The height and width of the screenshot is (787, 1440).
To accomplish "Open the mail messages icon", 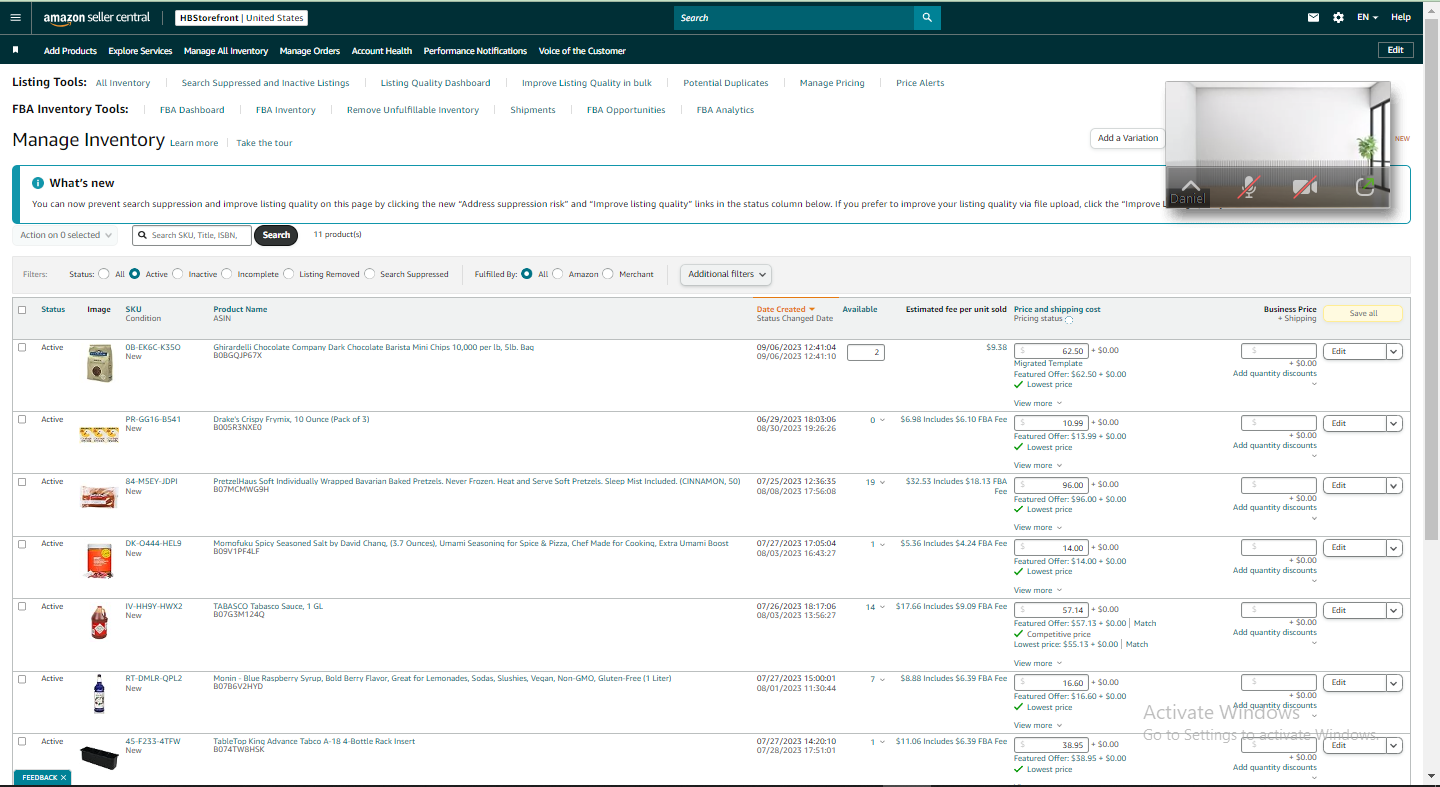I will click(1314, 17).
